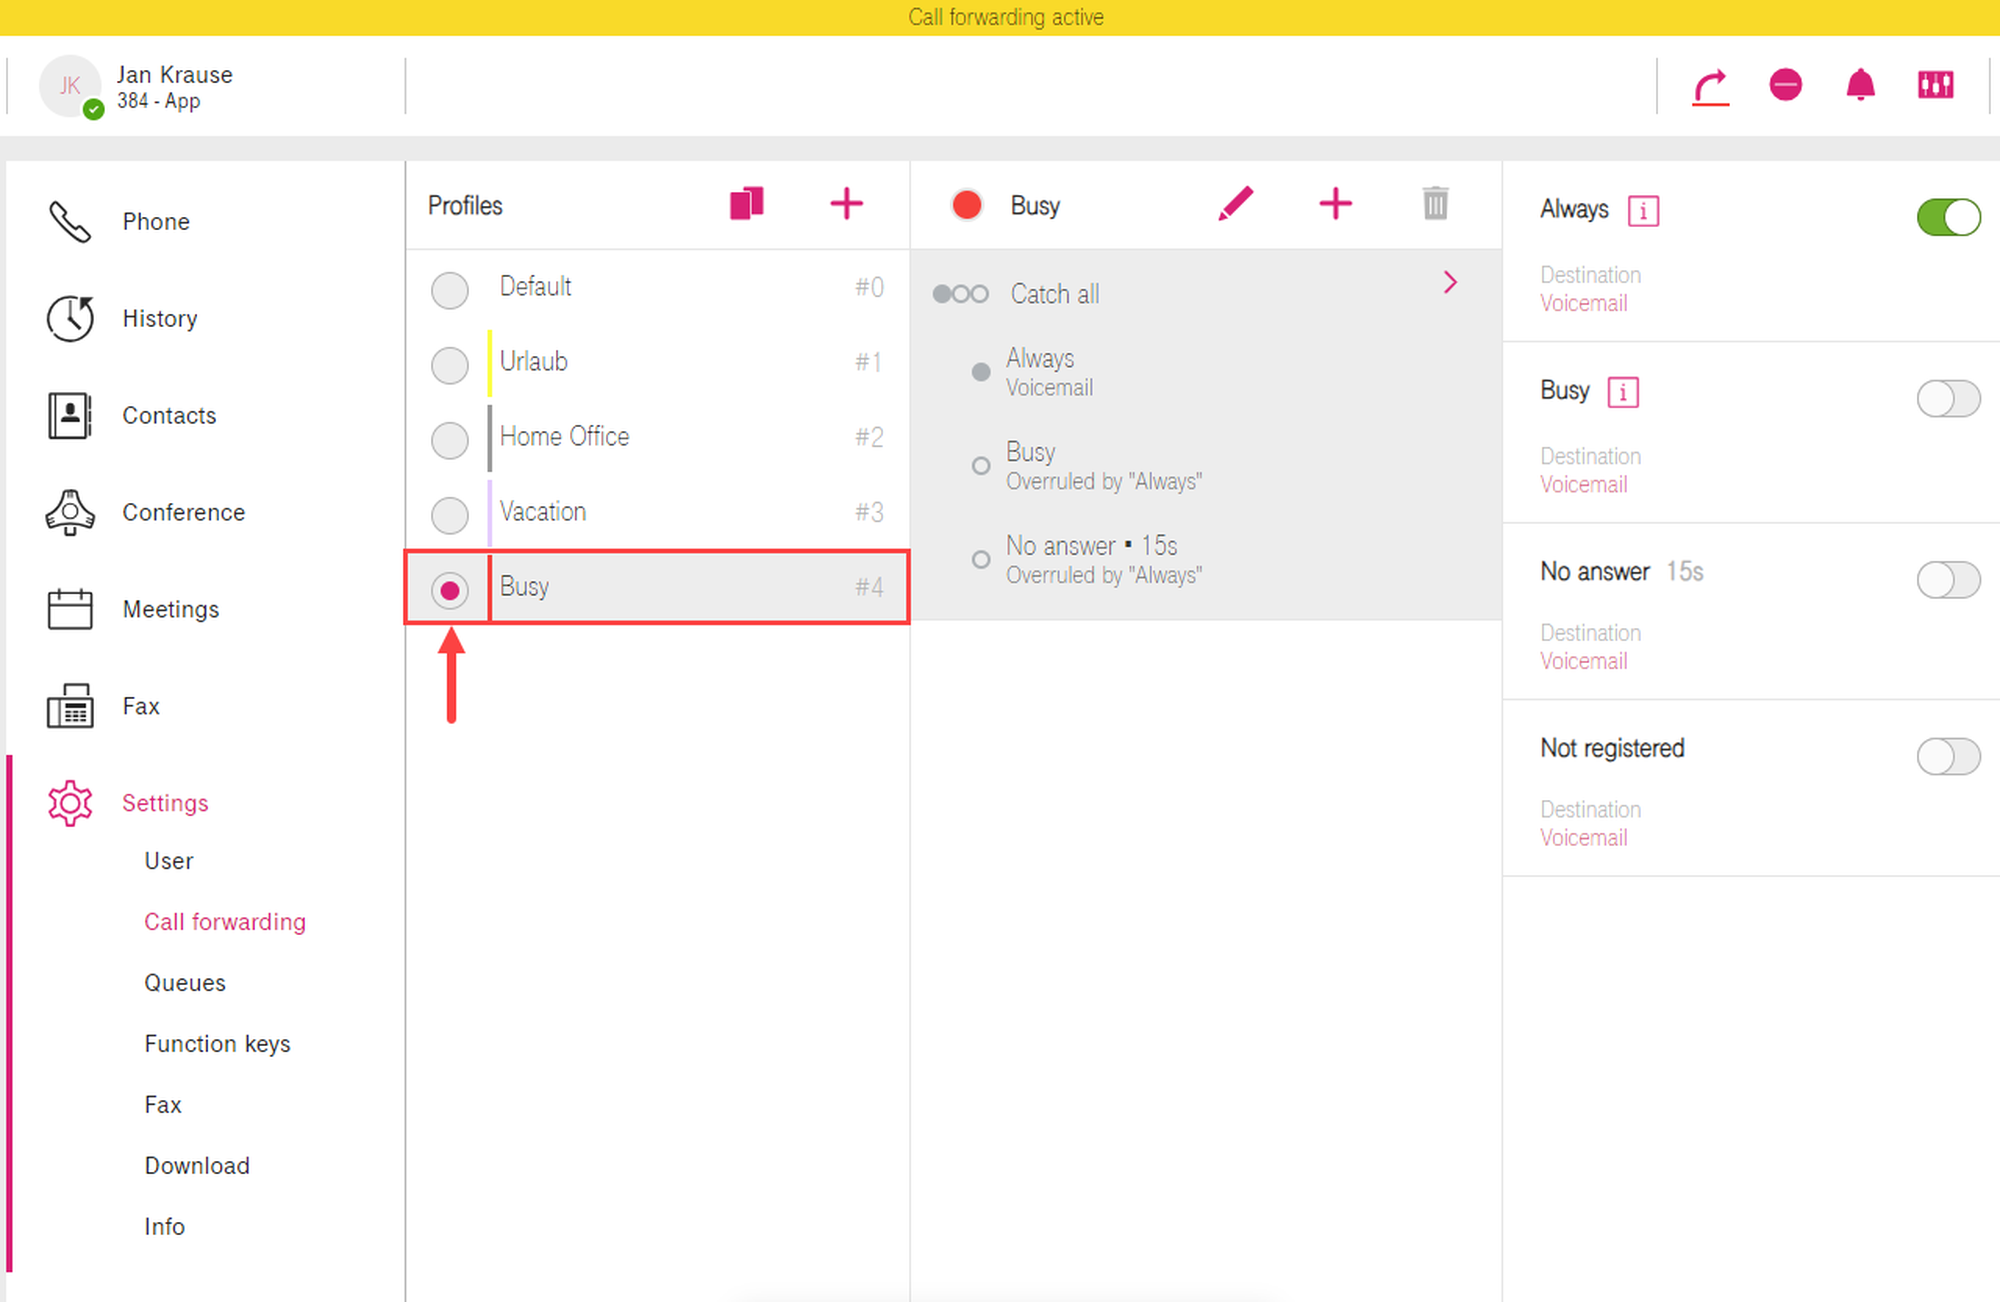2000x1302 pixels.
Task: Add a new profile with plus icon
Action: (x=846, y=204)
